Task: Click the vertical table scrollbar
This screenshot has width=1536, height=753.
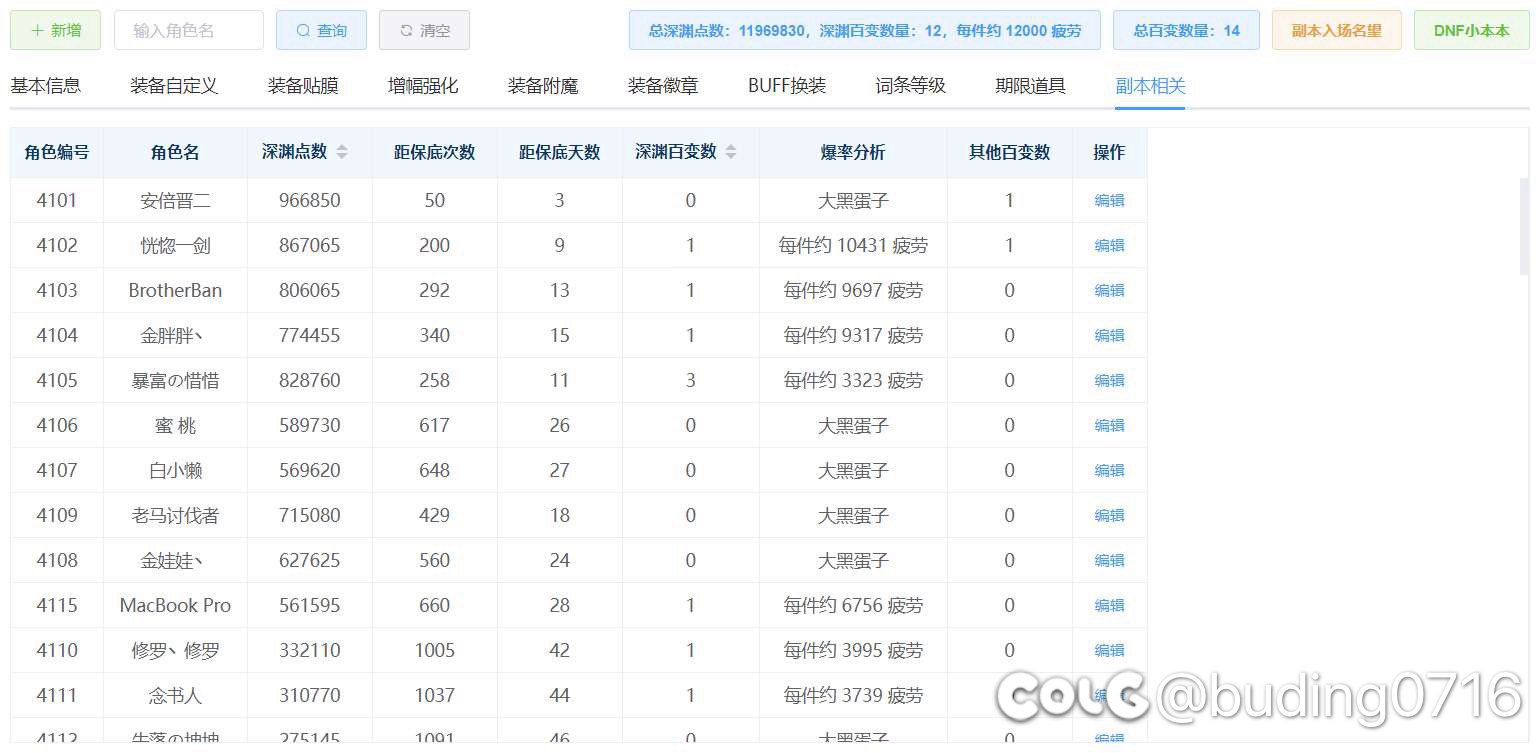Action: tap(1524, 225)
